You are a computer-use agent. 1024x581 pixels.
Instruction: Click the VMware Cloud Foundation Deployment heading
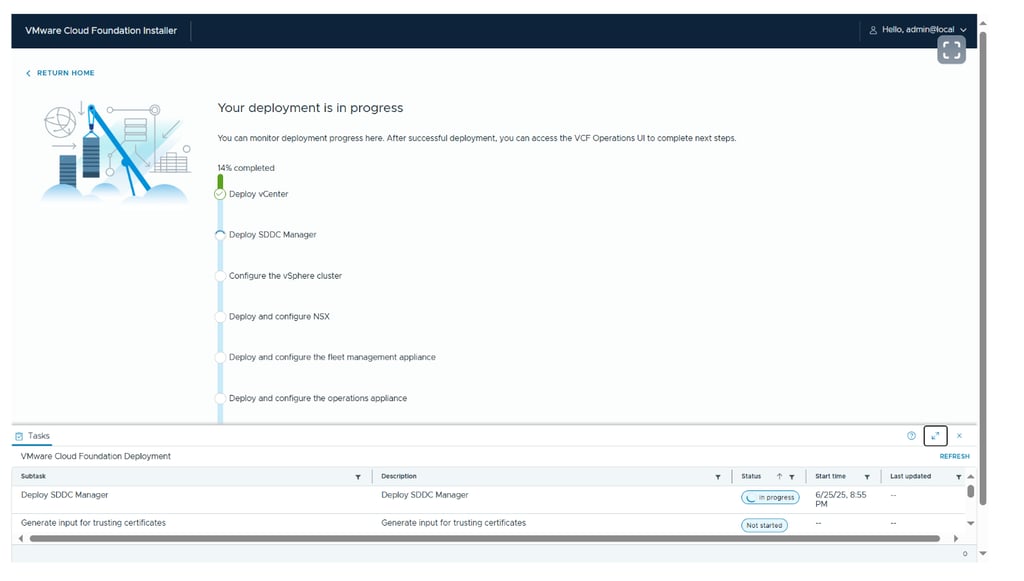(95, 456)
